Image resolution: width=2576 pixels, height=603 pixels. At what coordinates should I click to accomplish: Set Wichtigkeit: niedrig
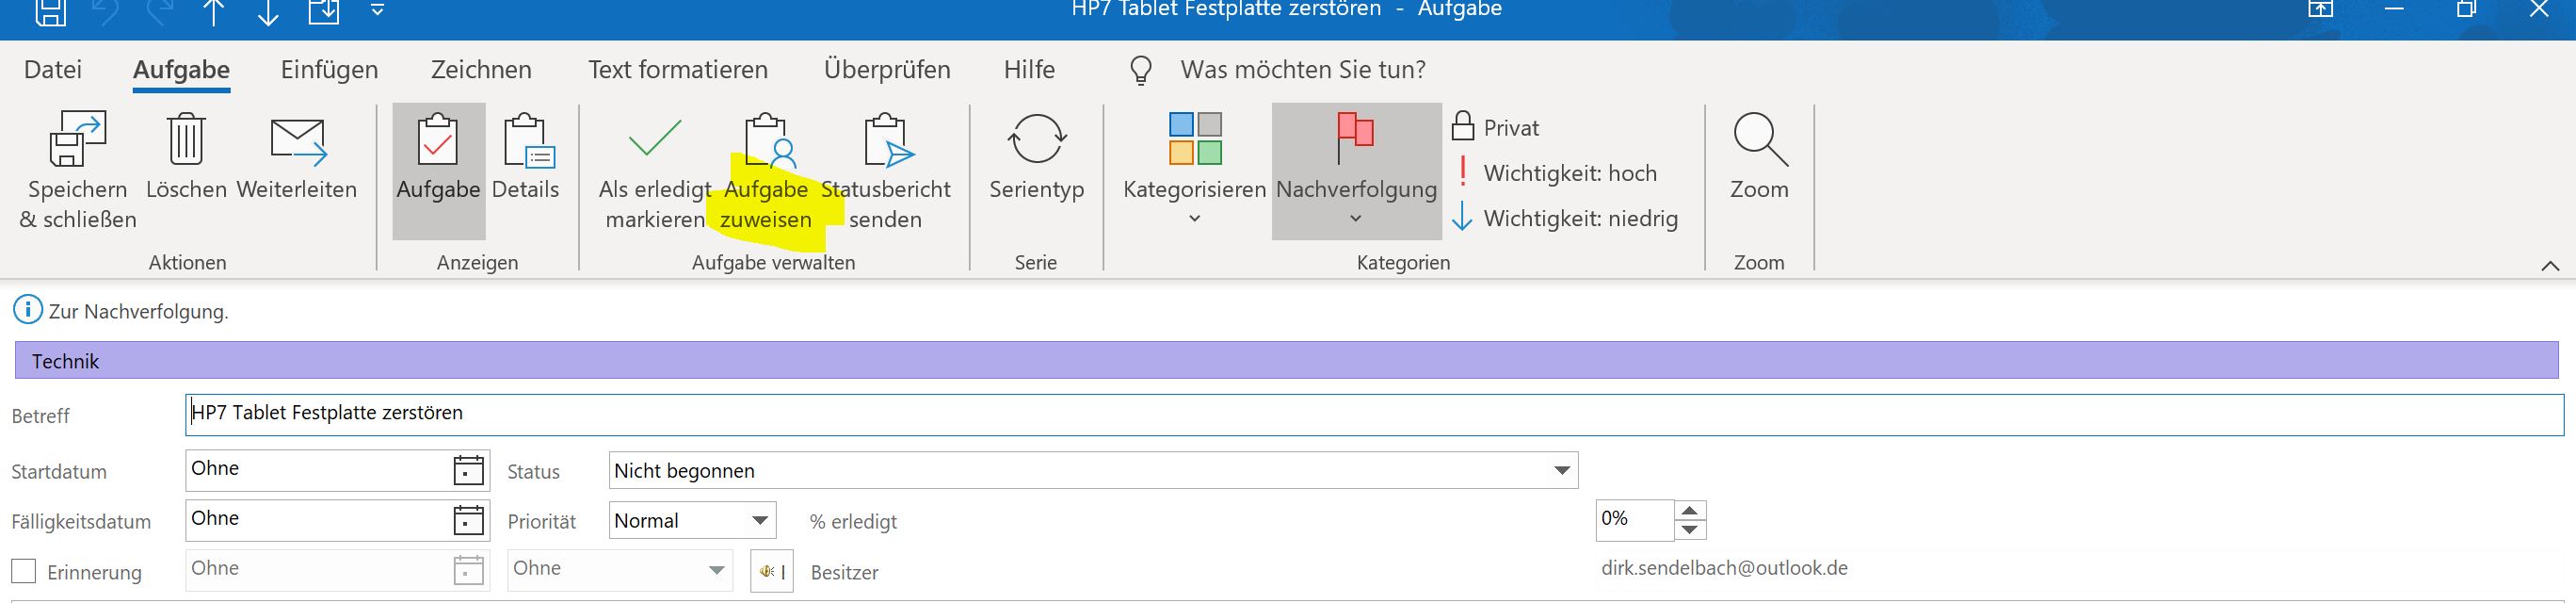[1565, 218]
